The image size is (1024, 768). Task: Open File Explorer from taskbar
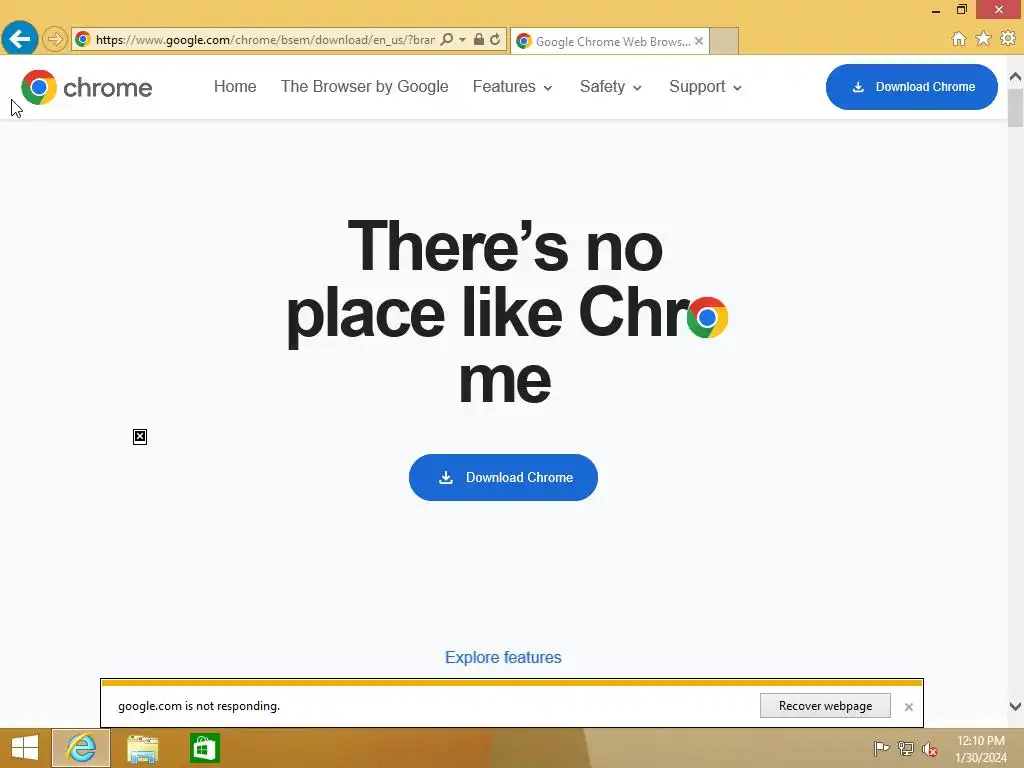coord(142,748)
